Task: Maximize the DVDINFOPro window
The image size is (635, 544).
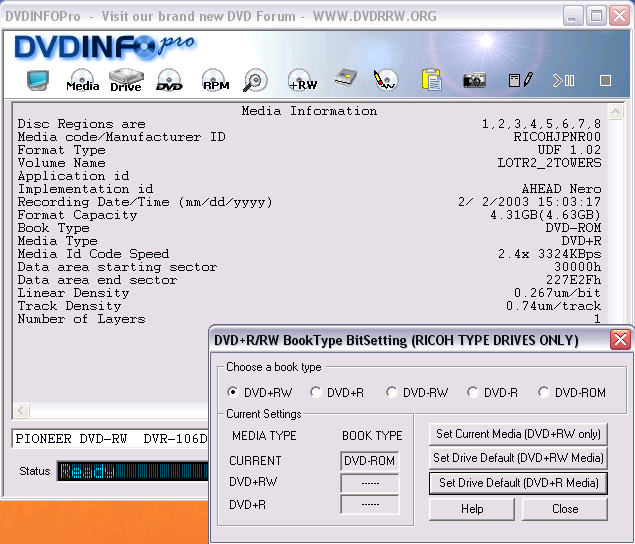Action: 596,16
